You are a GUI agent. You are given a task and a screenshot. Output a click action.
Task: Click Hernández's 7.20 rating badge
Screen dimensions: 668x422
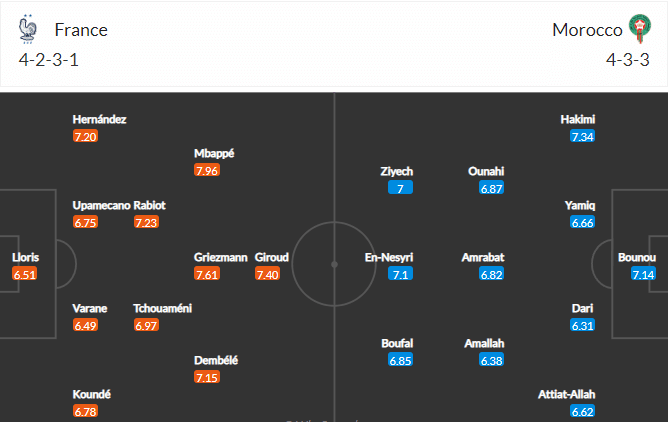click(x=85, y=137)
